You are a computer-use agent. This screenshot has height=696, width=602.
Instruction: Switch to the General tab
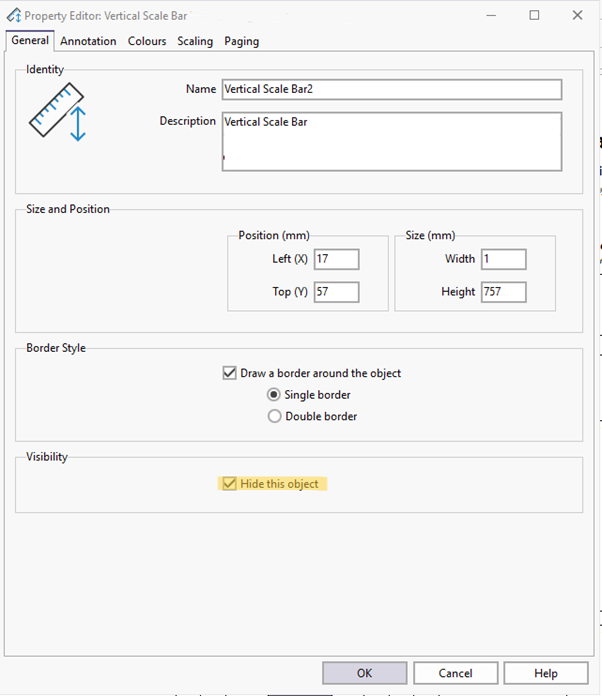tap(30, 40)
